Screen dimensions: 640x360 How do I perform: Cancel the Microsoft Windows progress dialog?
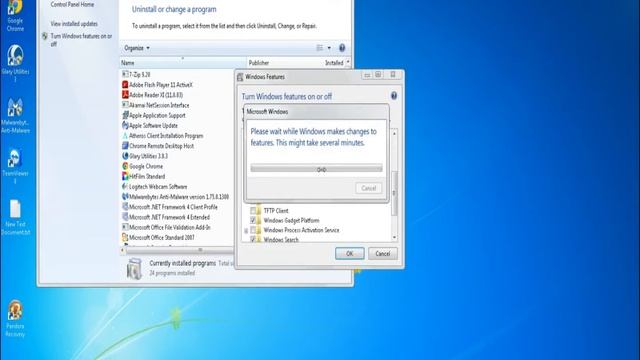(x=369, y=188)
